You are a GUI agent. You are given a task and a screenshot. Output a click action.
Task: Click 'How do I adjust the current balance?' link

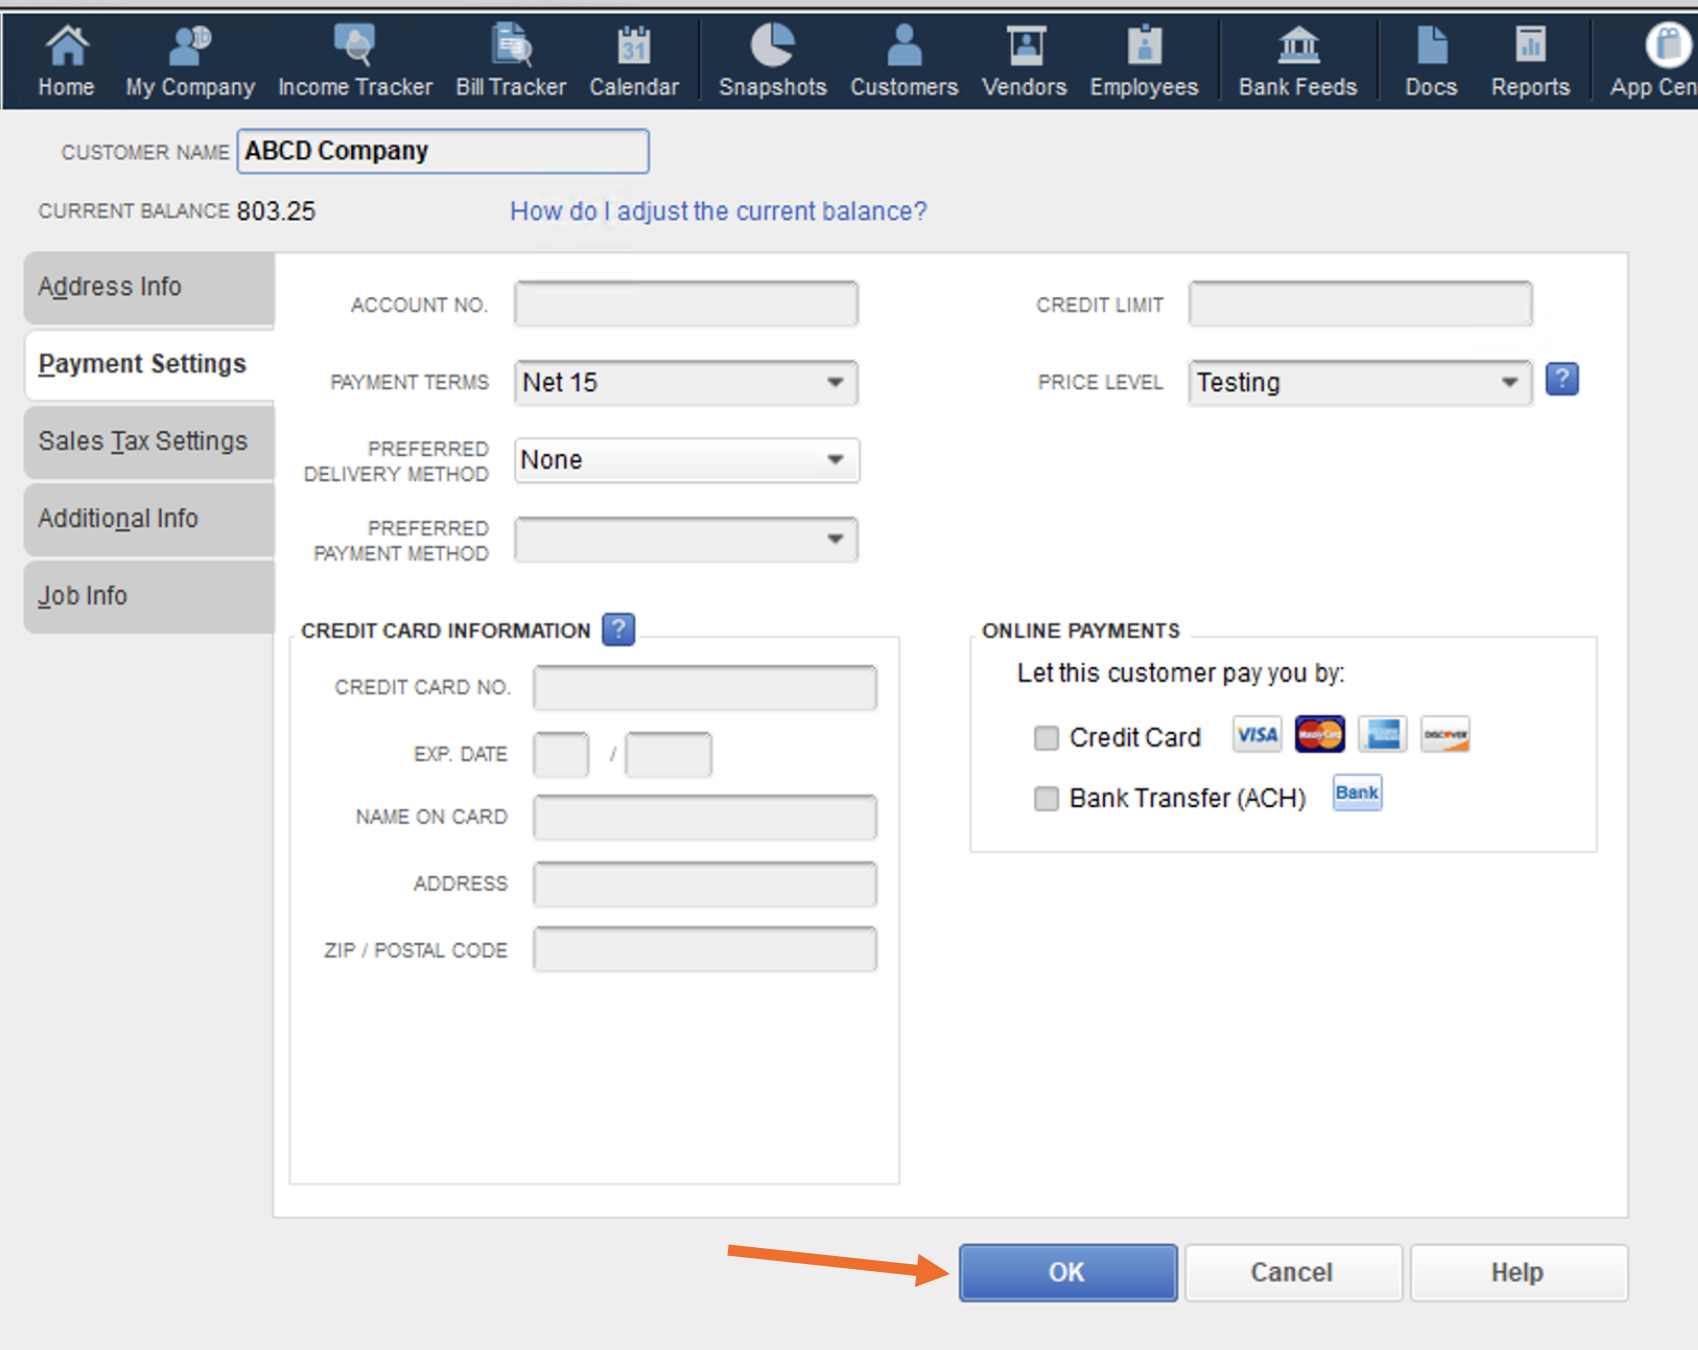(718, 212)
